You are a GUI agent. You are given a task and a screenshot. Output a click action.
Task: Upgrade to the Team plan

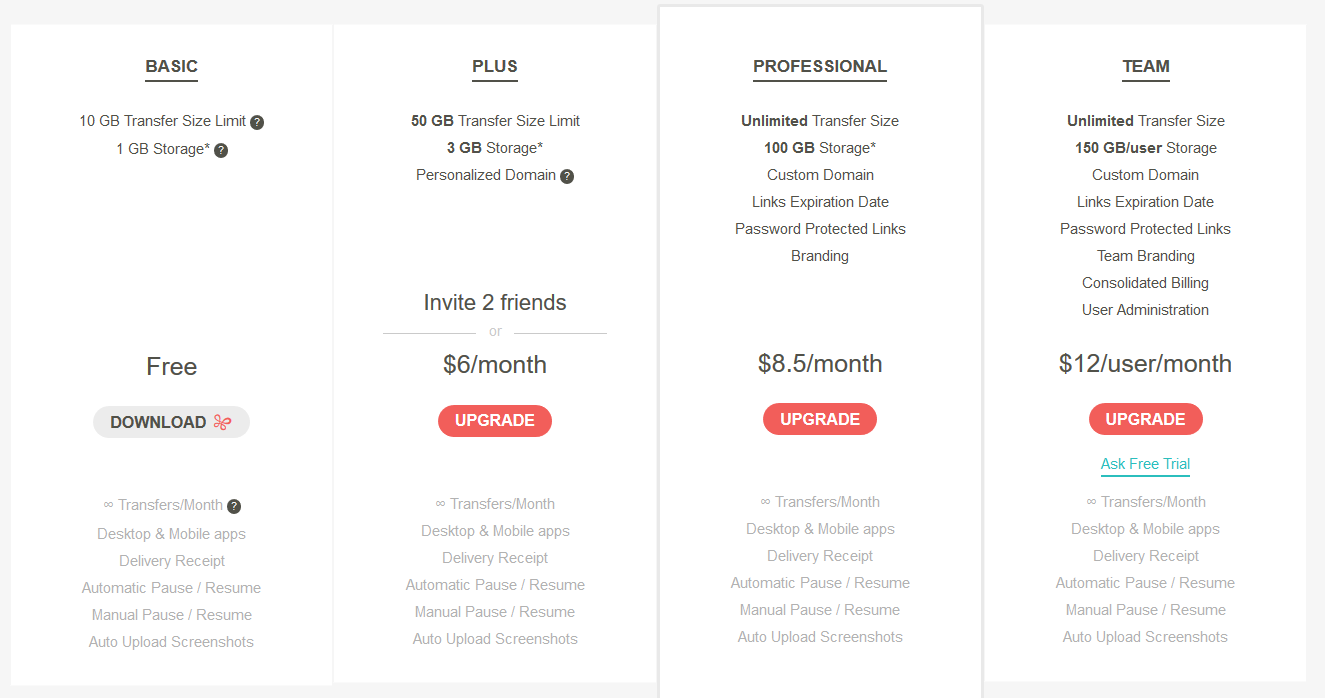(x=1145, y=419)
